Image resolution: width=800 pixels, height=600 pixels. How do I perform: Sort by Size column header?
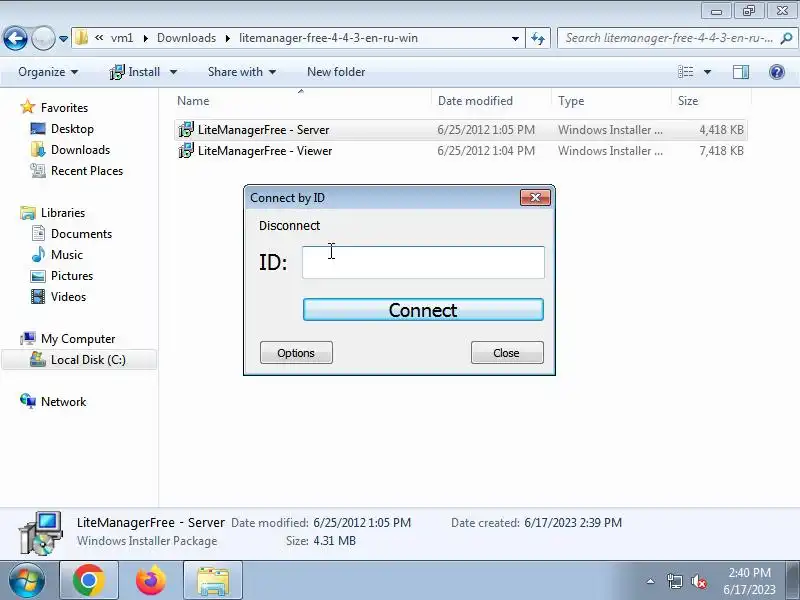688,101
